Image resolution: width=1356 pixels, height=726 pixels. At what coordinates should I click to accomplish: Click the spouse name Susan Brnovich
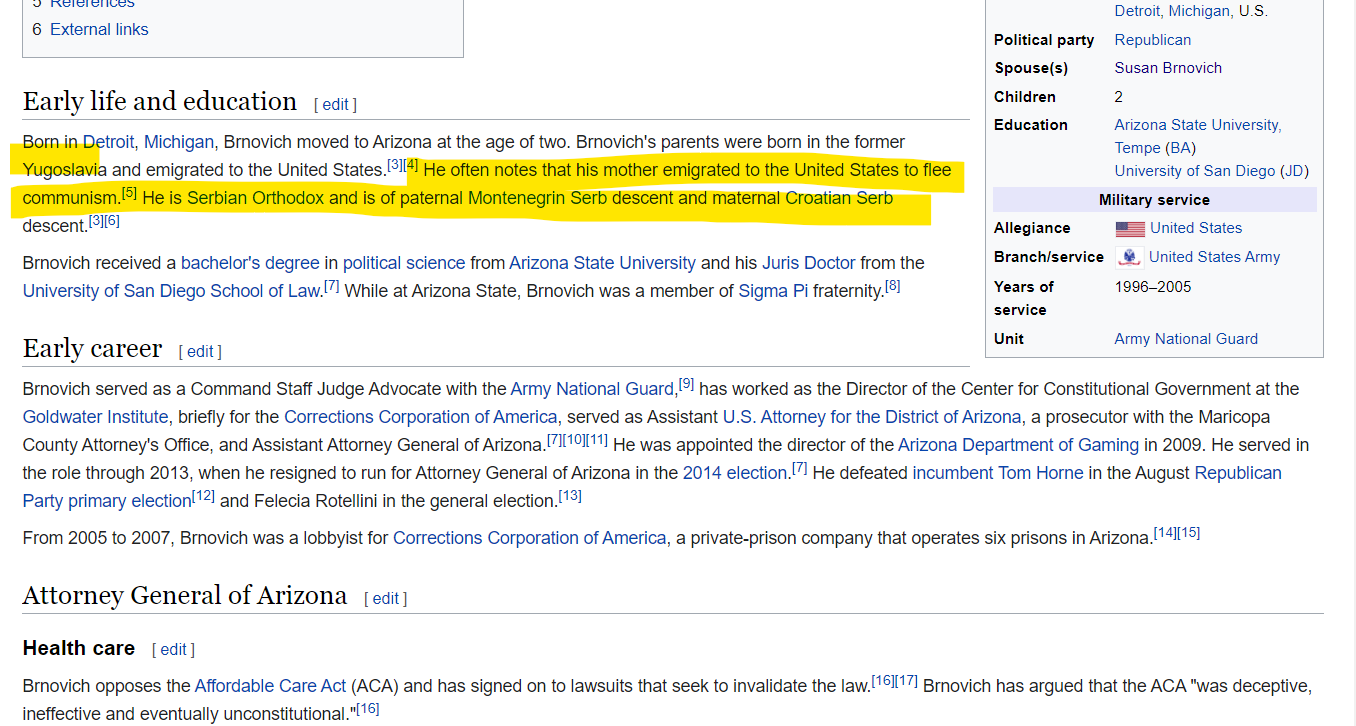tap(1168, 68)
